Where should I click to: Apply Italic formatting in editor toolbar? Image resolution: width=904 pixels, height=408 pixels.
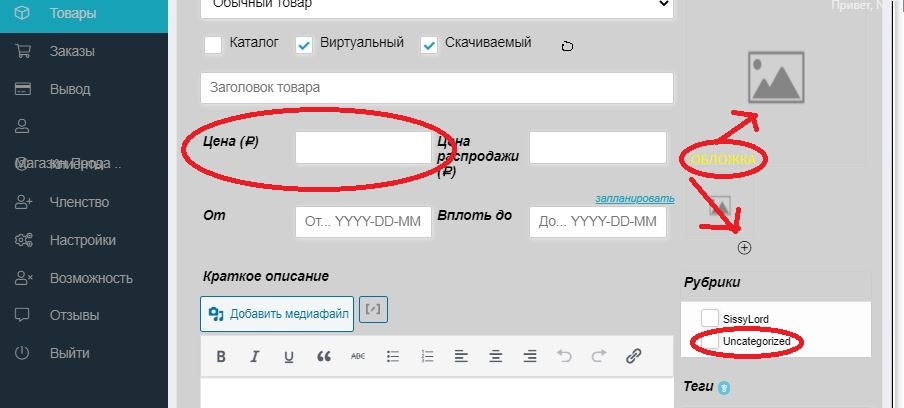click(x=255, y=356)
